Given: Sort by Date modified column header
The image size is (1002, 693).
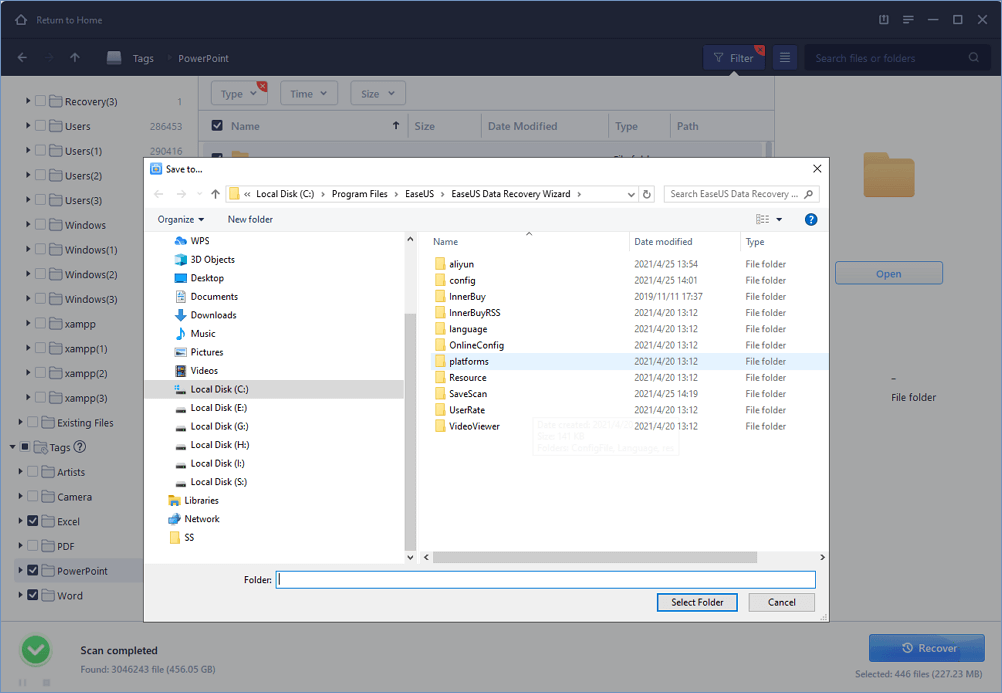Looking at the screenshot, I should point(663,242).
